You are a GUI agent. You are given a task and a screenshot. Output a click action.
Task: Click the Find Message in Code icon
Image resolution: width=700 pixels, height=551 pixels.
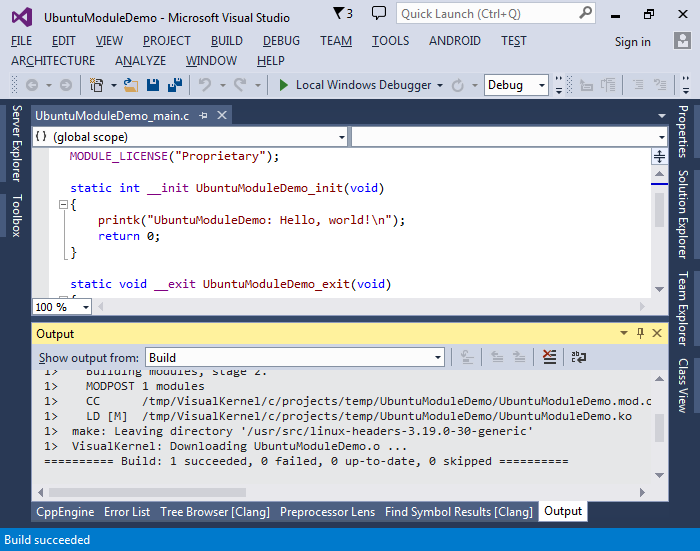tap(467, 357)
